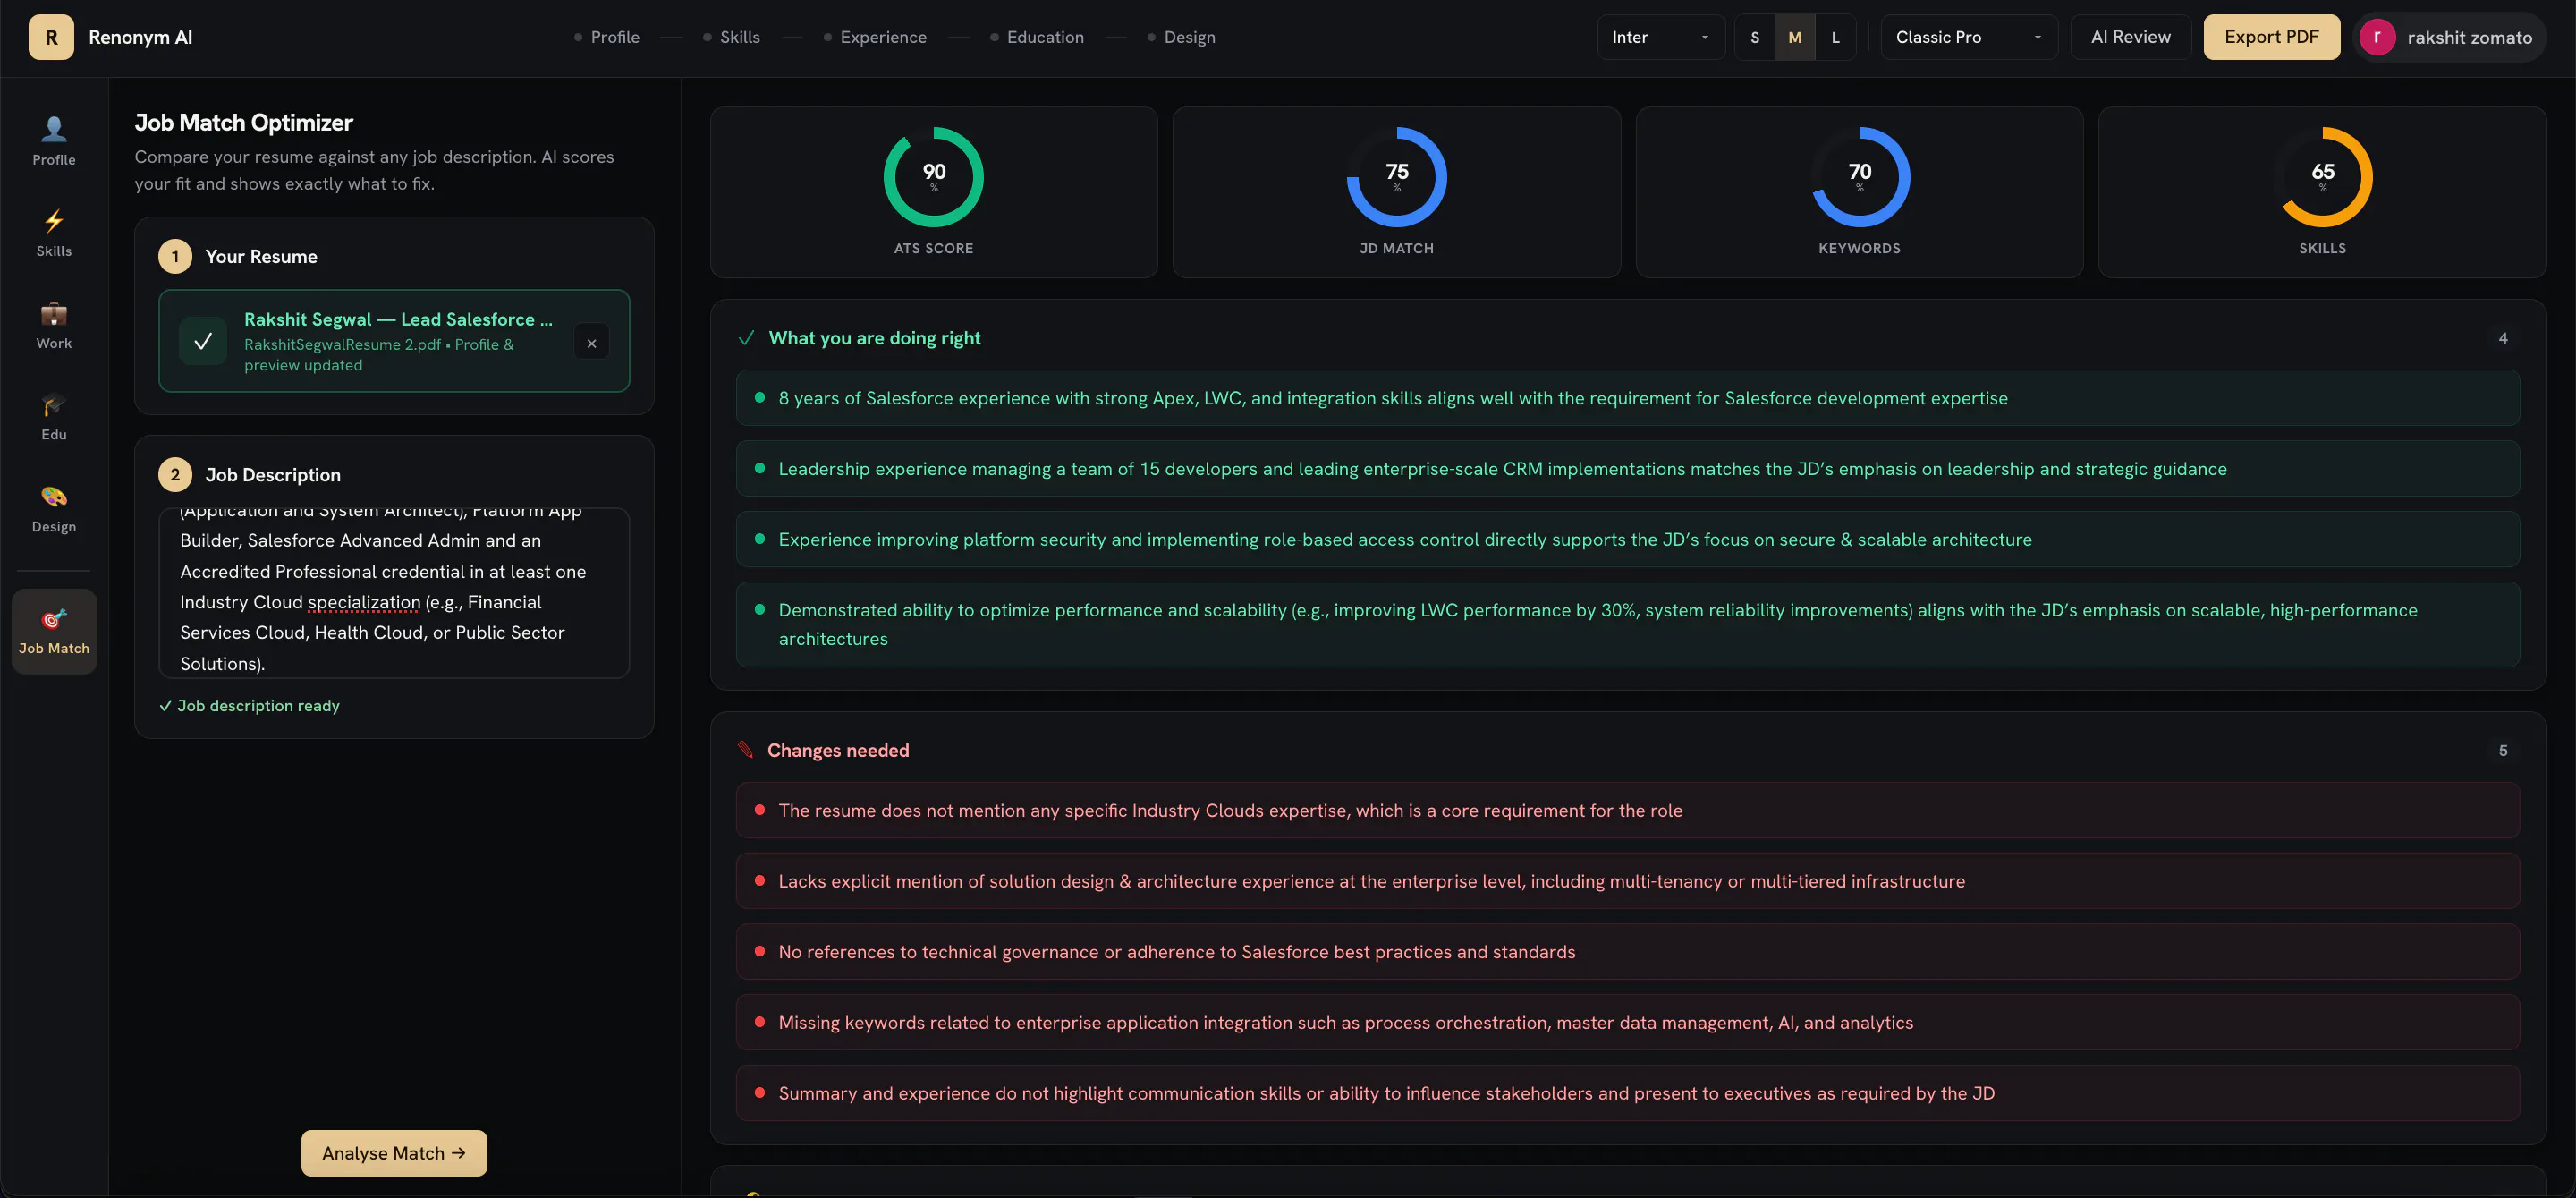Click the count badge 5 in Changes needed
2576x1198 pixels.
(2503, 750)
